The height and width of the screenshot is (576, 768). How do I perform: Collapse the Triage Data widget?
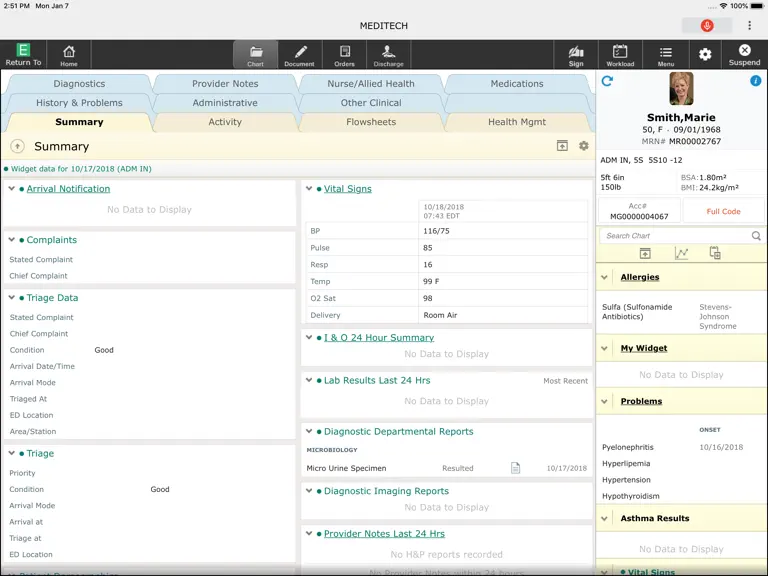click(12, 297)
